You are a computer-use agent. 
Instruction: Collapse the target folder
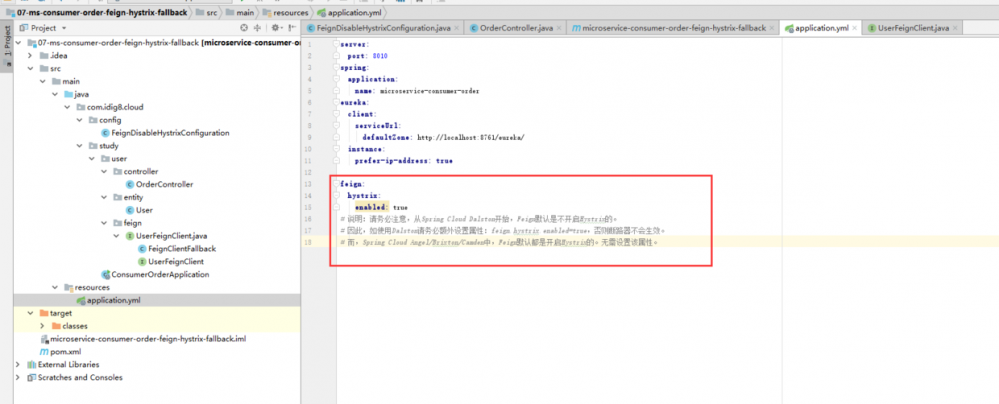tap(30, 313)
